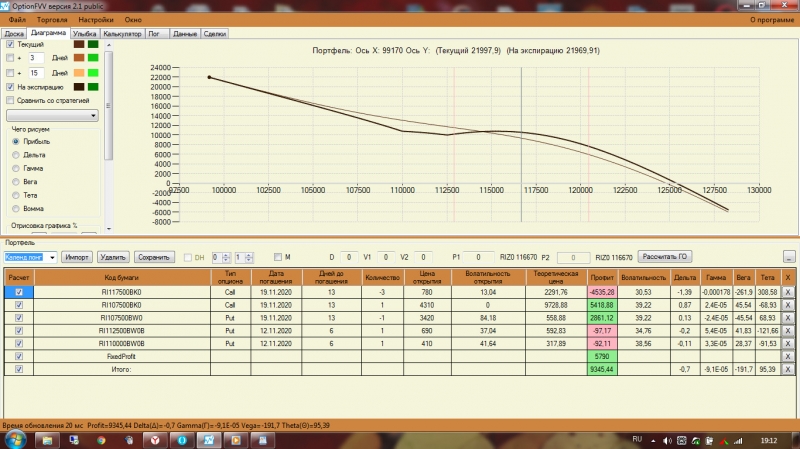The image size is (800, 449).
Task: Open the Календ лонг strategy dropdown
Action: click(52, 257)
